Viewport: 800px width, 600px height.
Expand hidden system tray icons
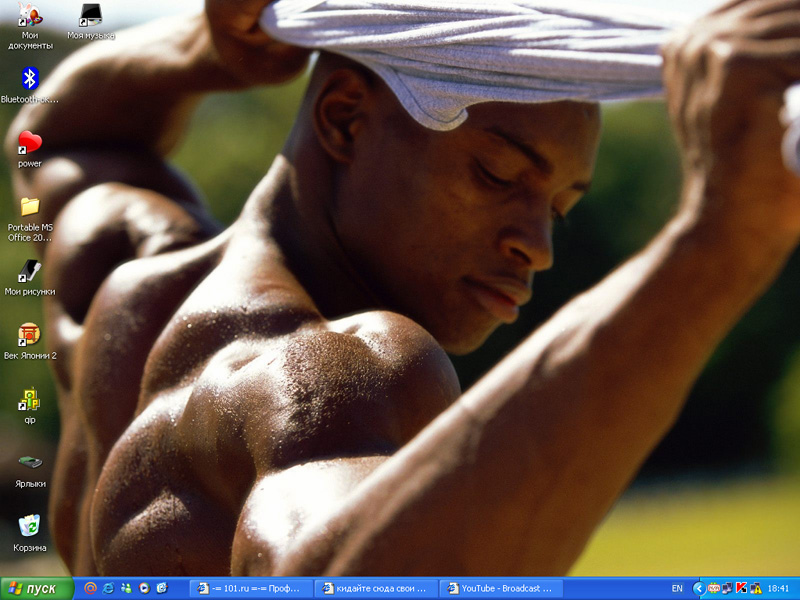[x=699, y=589]
